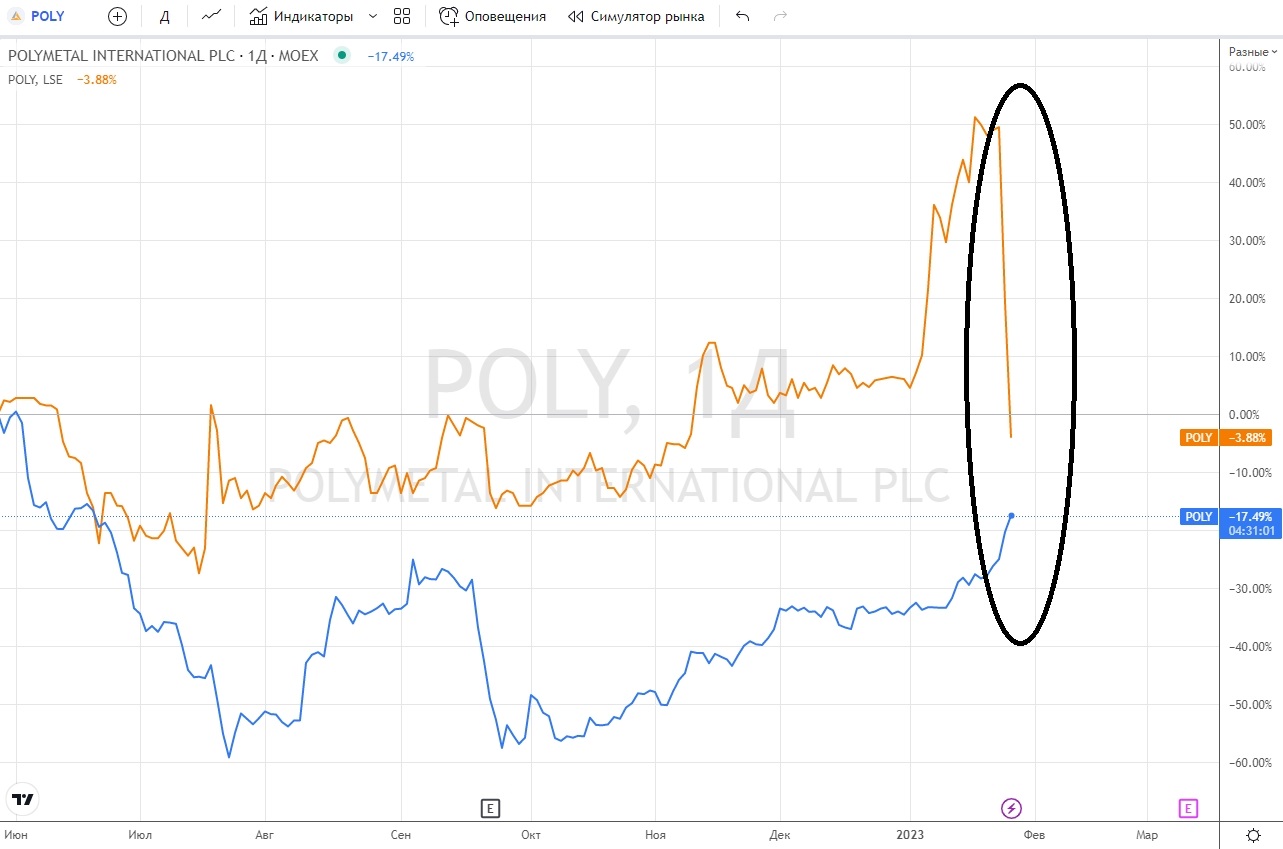1283x849 pixels.
Task: Click the 2023 label on the time axis
Action: (910, 835)
